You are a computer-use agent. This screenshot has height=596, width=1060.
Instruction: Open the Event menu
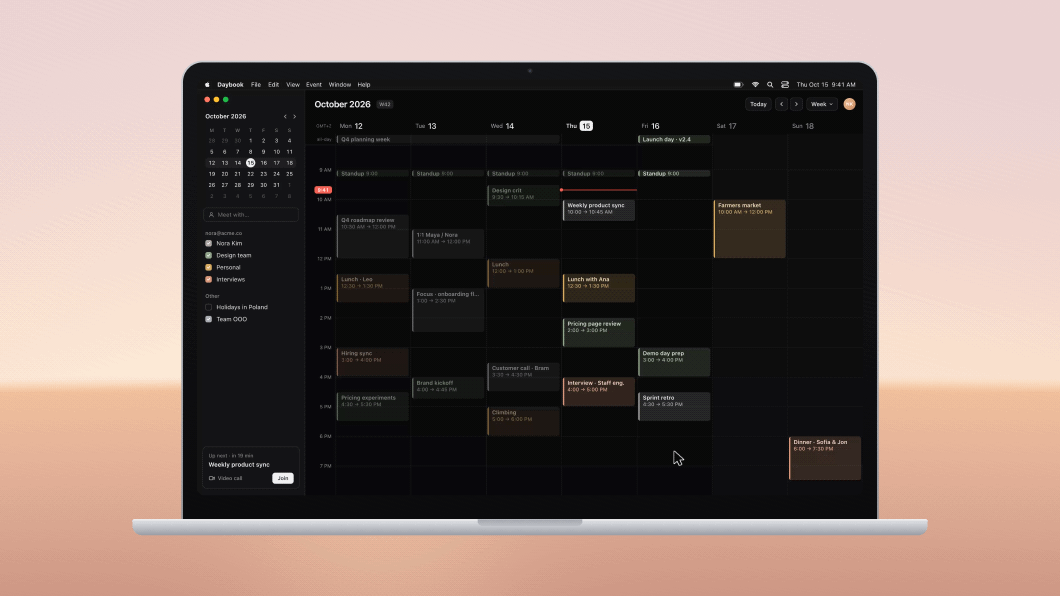coord(314,84)
